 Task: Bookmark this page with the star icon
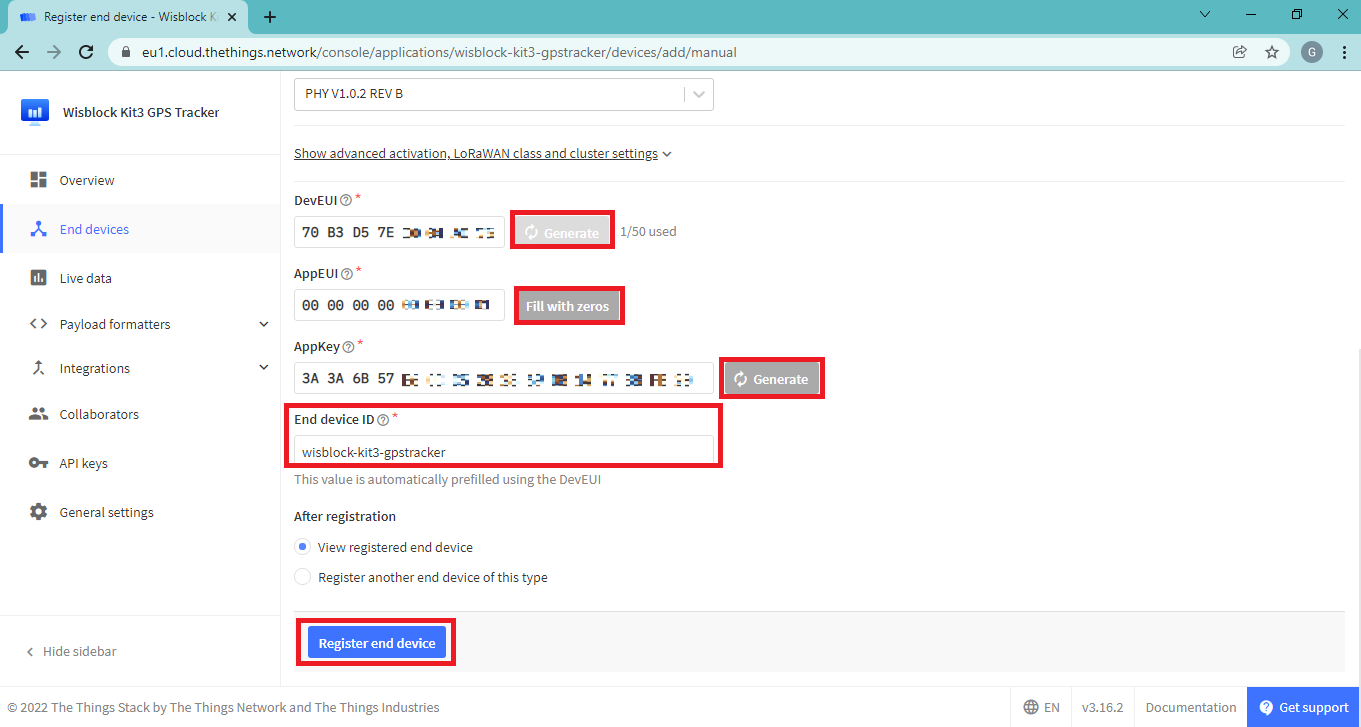pos(1272,52)
